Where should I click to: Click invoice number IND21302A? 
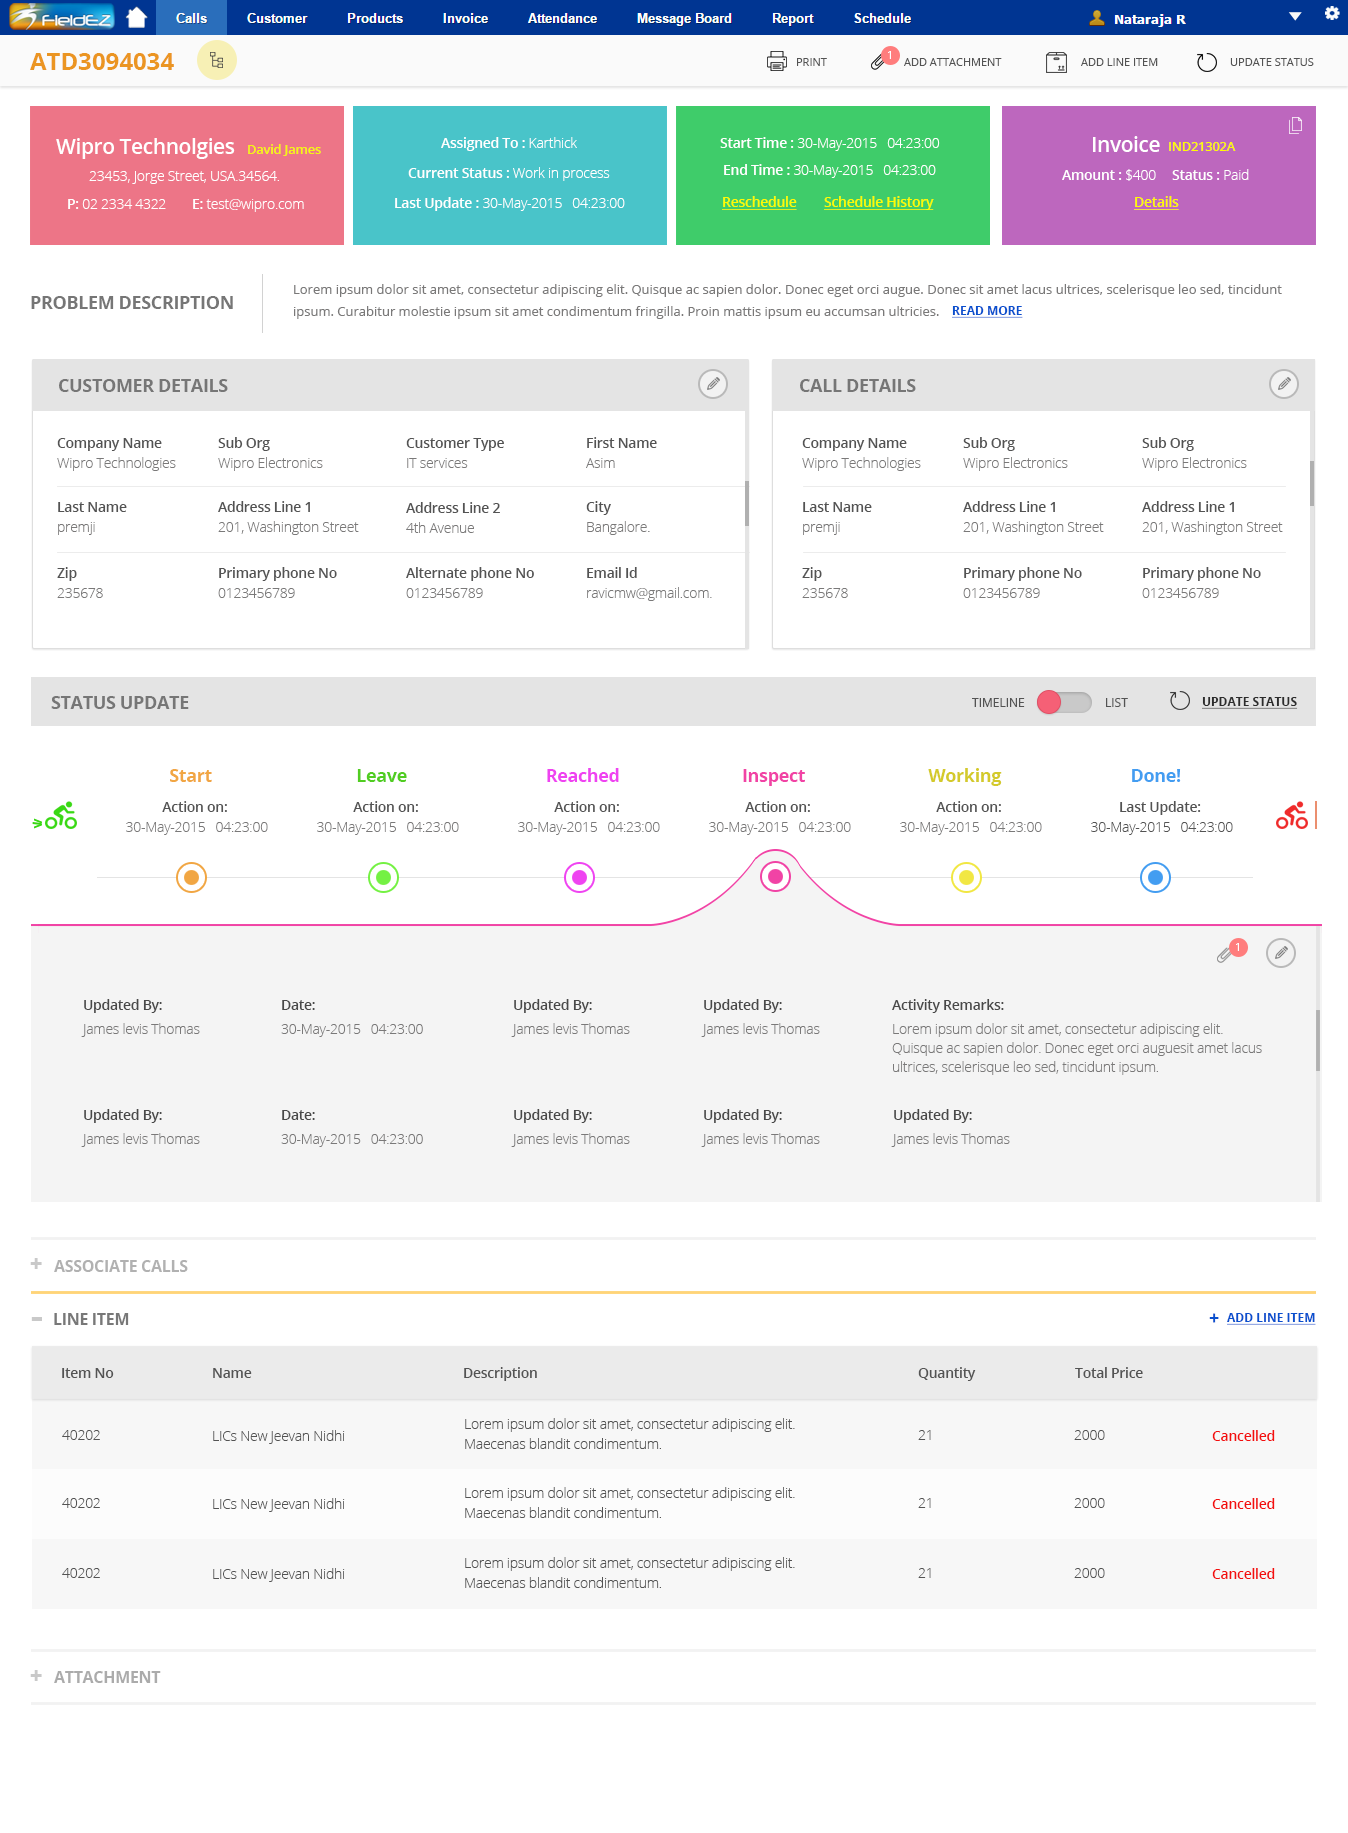tap(1201, 146)
